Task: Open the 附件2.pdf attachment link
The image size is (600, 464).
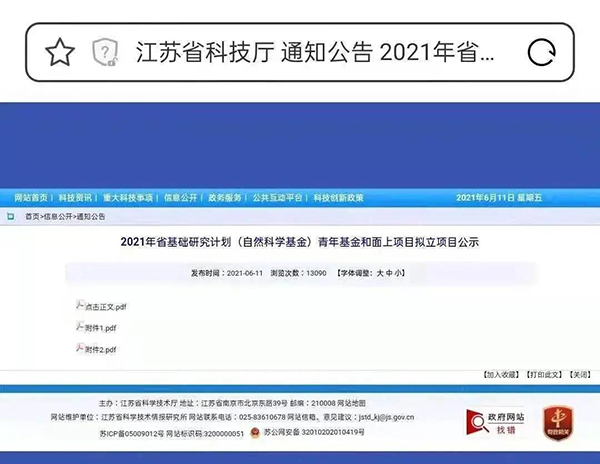Action: pos(101,349)
